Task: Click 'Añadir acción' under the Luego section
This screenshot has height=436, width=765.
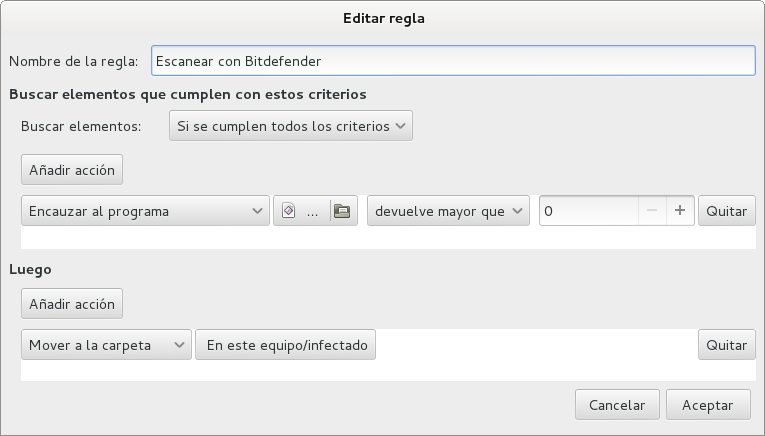Action: 71,304
